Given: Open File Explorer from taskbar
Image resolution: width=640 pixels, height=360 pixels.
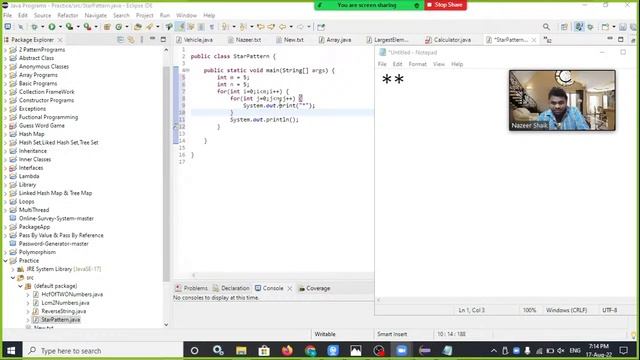Looking at the screenshot, I should (241, 351).
